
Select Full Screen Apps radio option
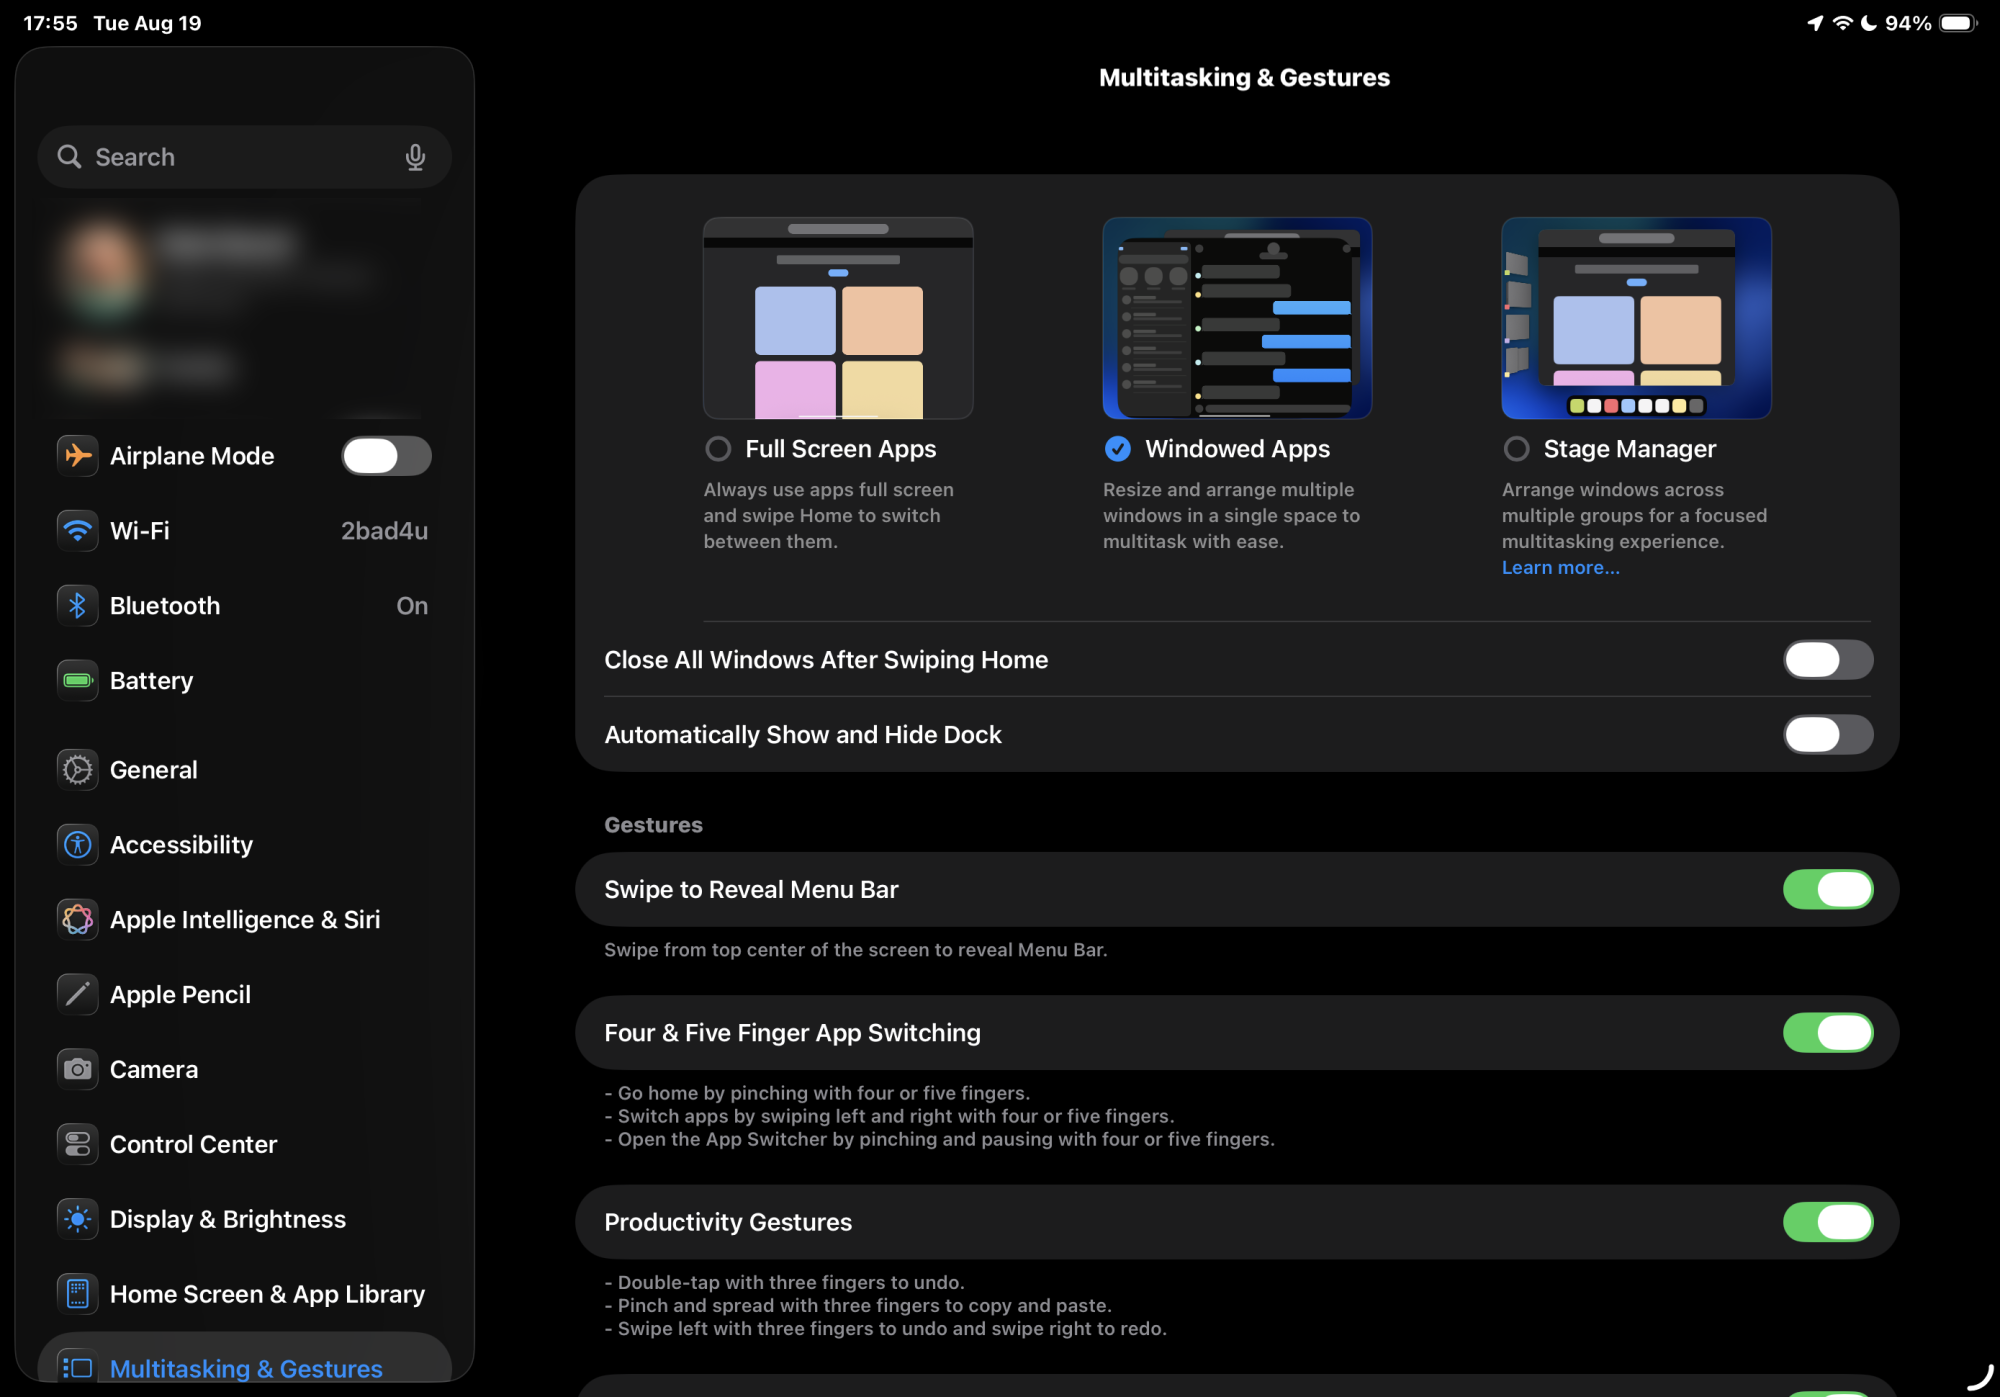tap(718, 449)
